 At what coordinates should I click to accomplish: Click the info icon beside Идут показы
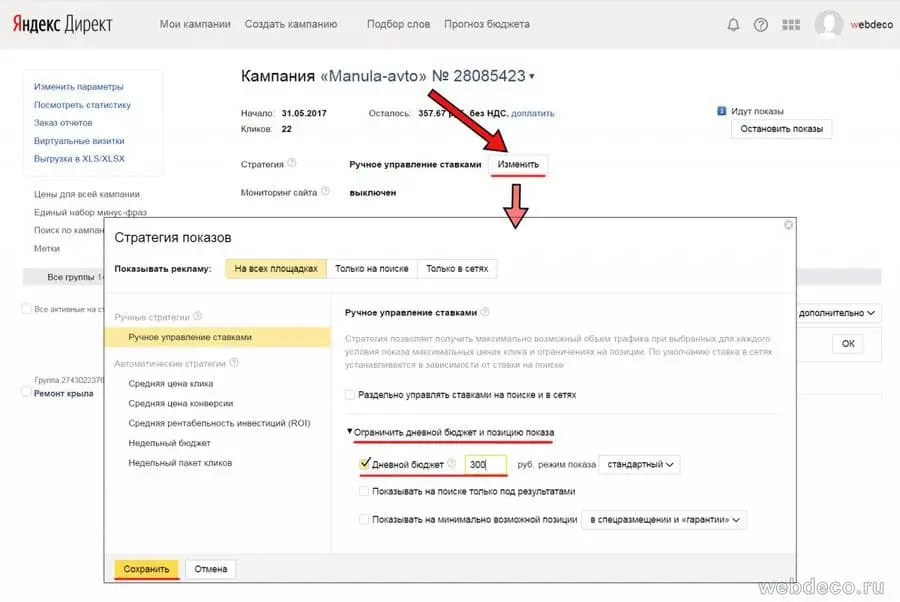[721, 111]
